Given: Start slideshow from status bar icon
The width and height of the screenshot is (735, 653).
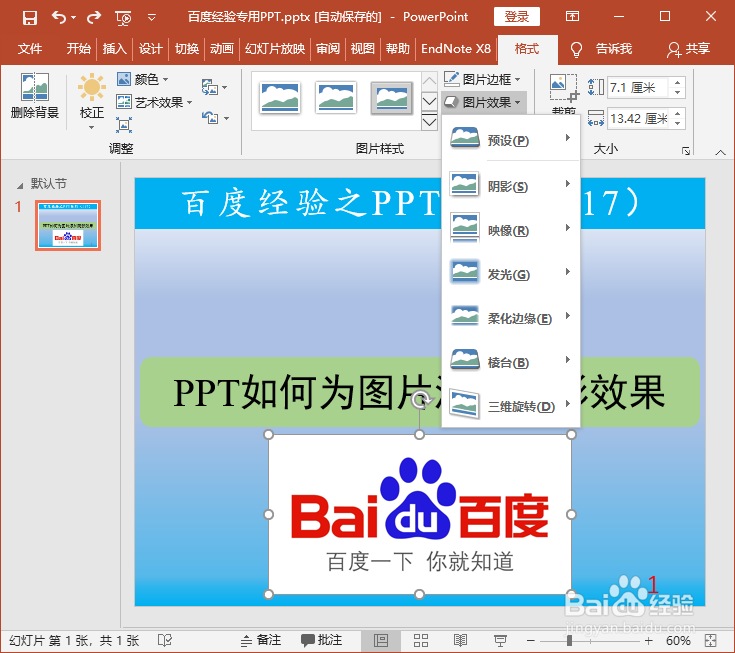Looking at the screenshot, I should click(500, 640).
